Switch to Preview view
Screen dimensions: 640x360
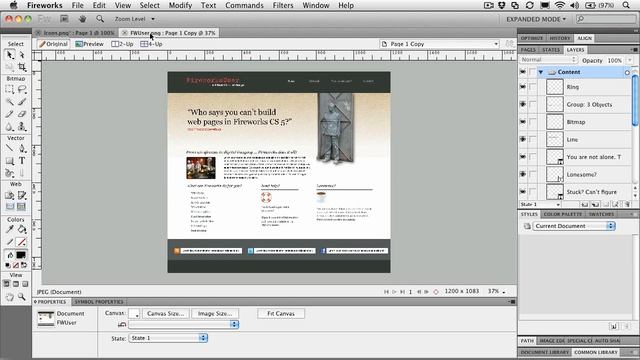(x=89, y=44)
